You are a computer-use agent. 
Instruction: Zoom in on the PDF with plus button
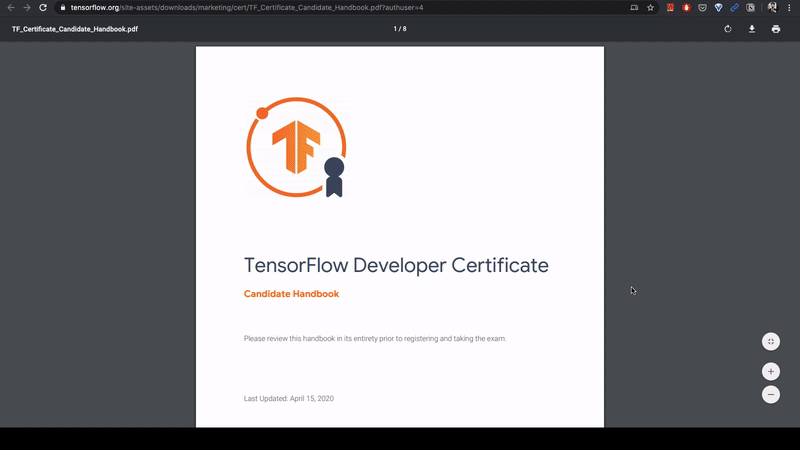pyautogui.click(x=771, y=371)
